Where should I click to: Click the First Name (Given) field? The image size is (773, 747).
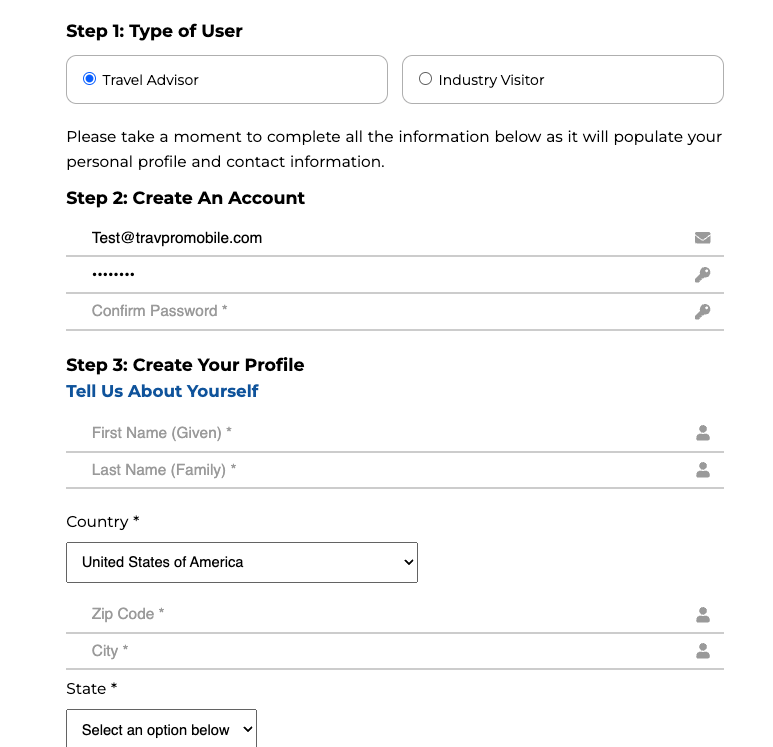[380, 433]
